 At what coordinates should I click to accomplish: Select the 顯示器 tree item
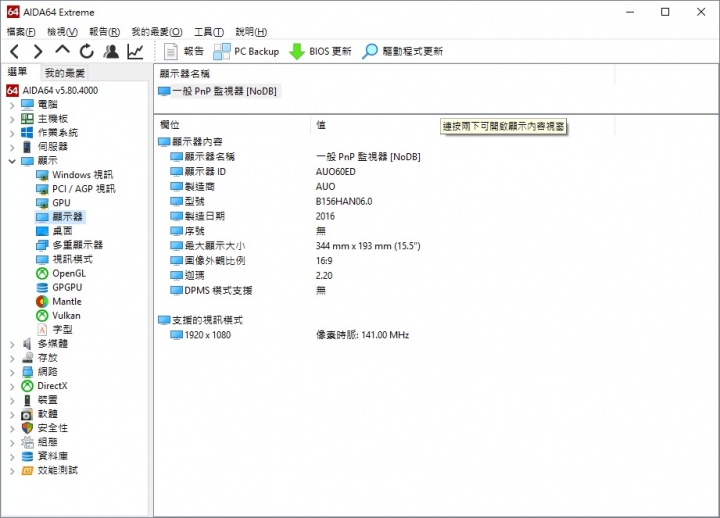coord(67,217)
